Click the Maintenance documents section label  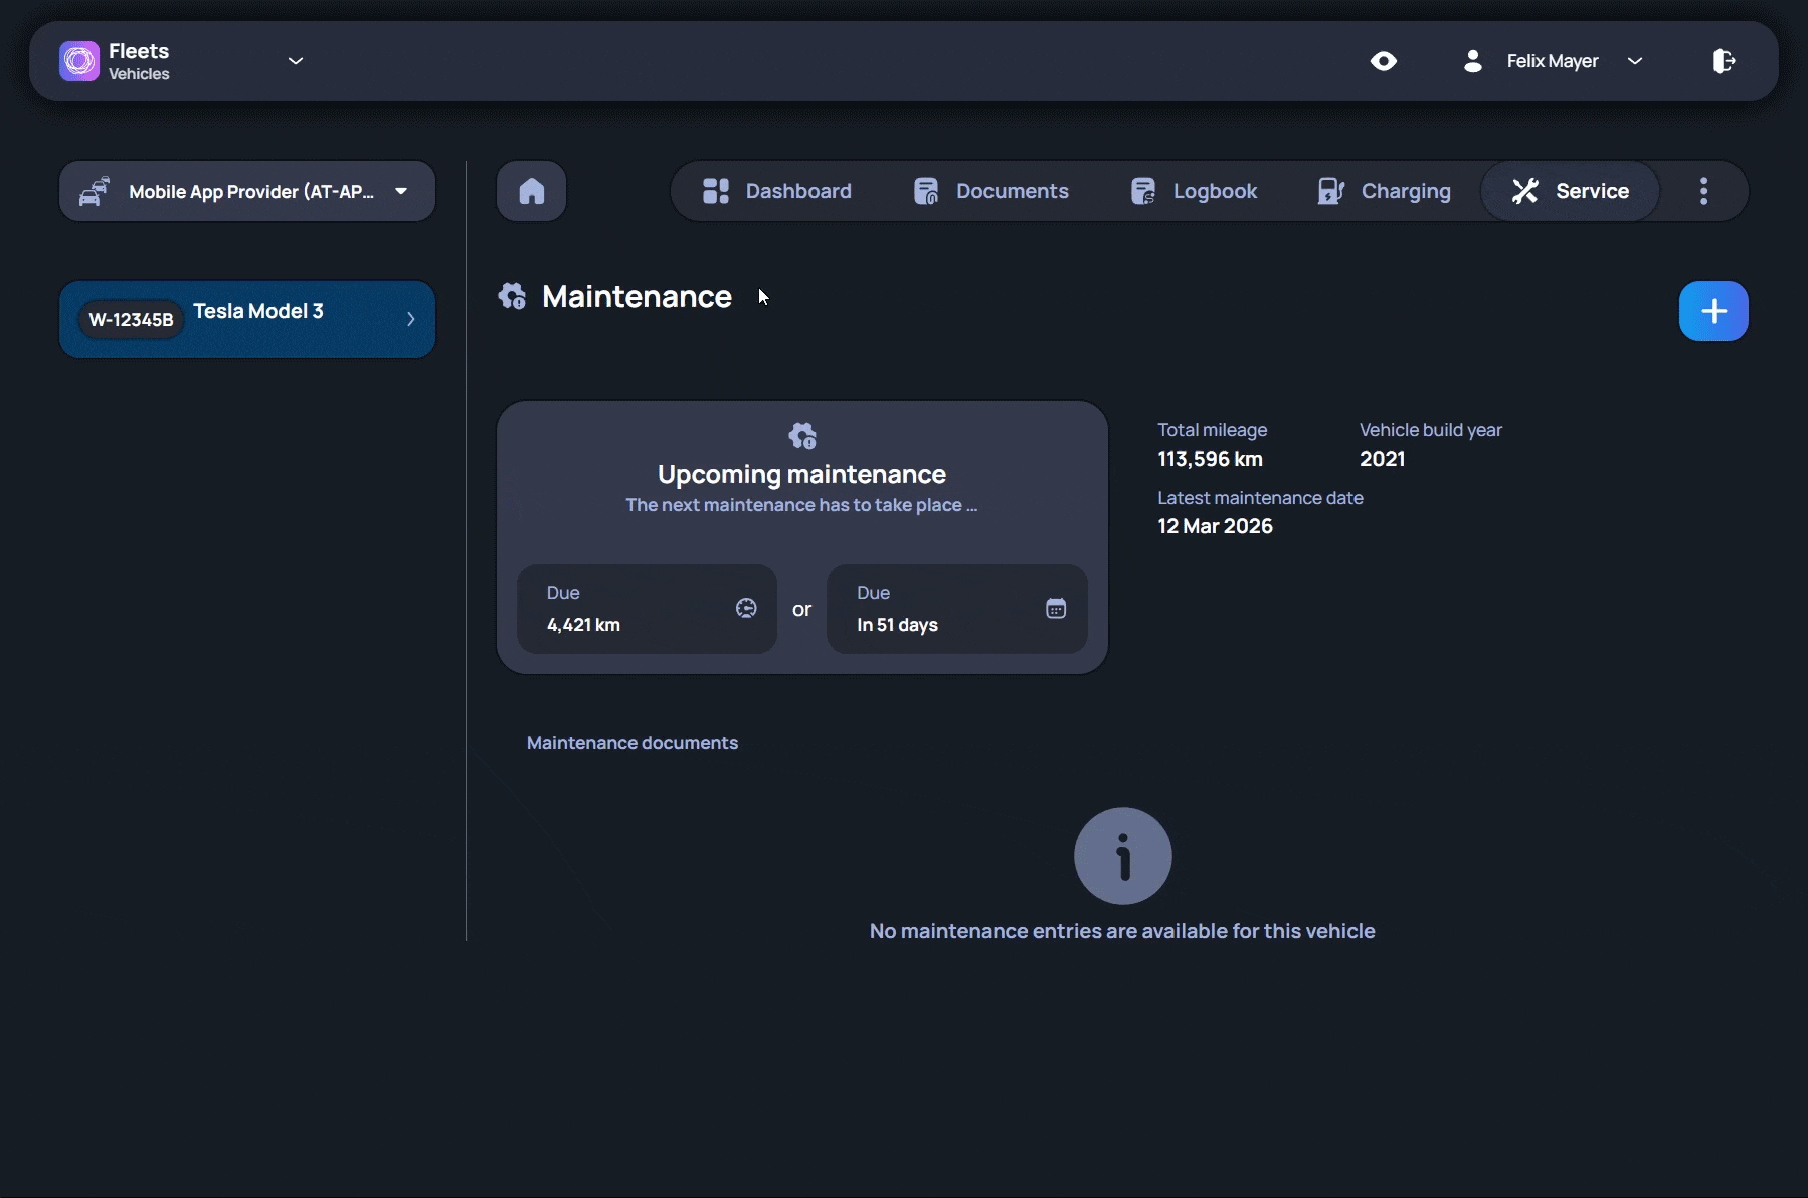coord(632,743)
